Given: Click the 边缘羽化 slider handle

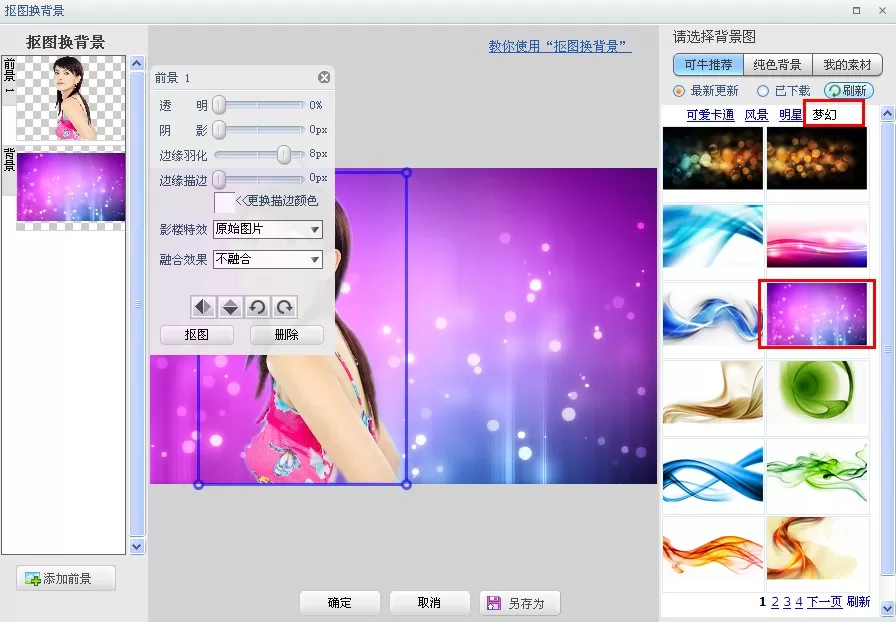Looking at the screenshot, I should point(283,154).
